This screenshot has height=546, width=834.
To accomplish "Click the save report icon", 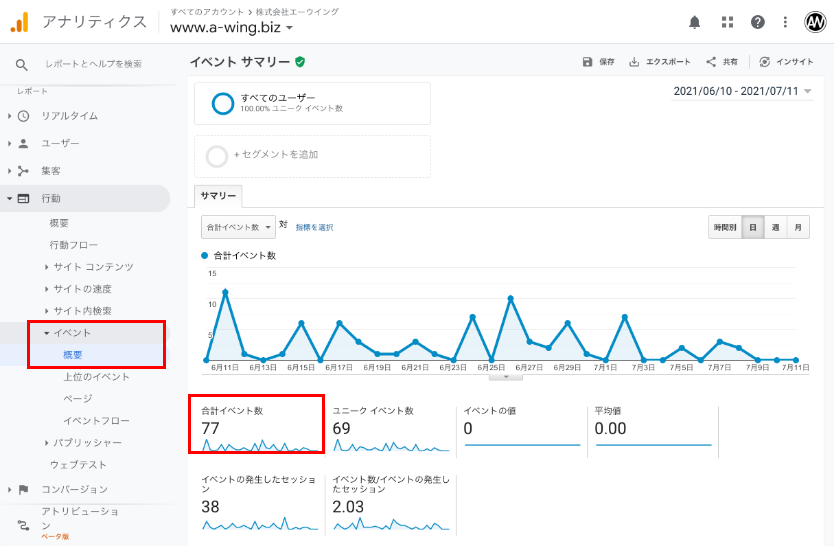I will (x=588, y=62).
